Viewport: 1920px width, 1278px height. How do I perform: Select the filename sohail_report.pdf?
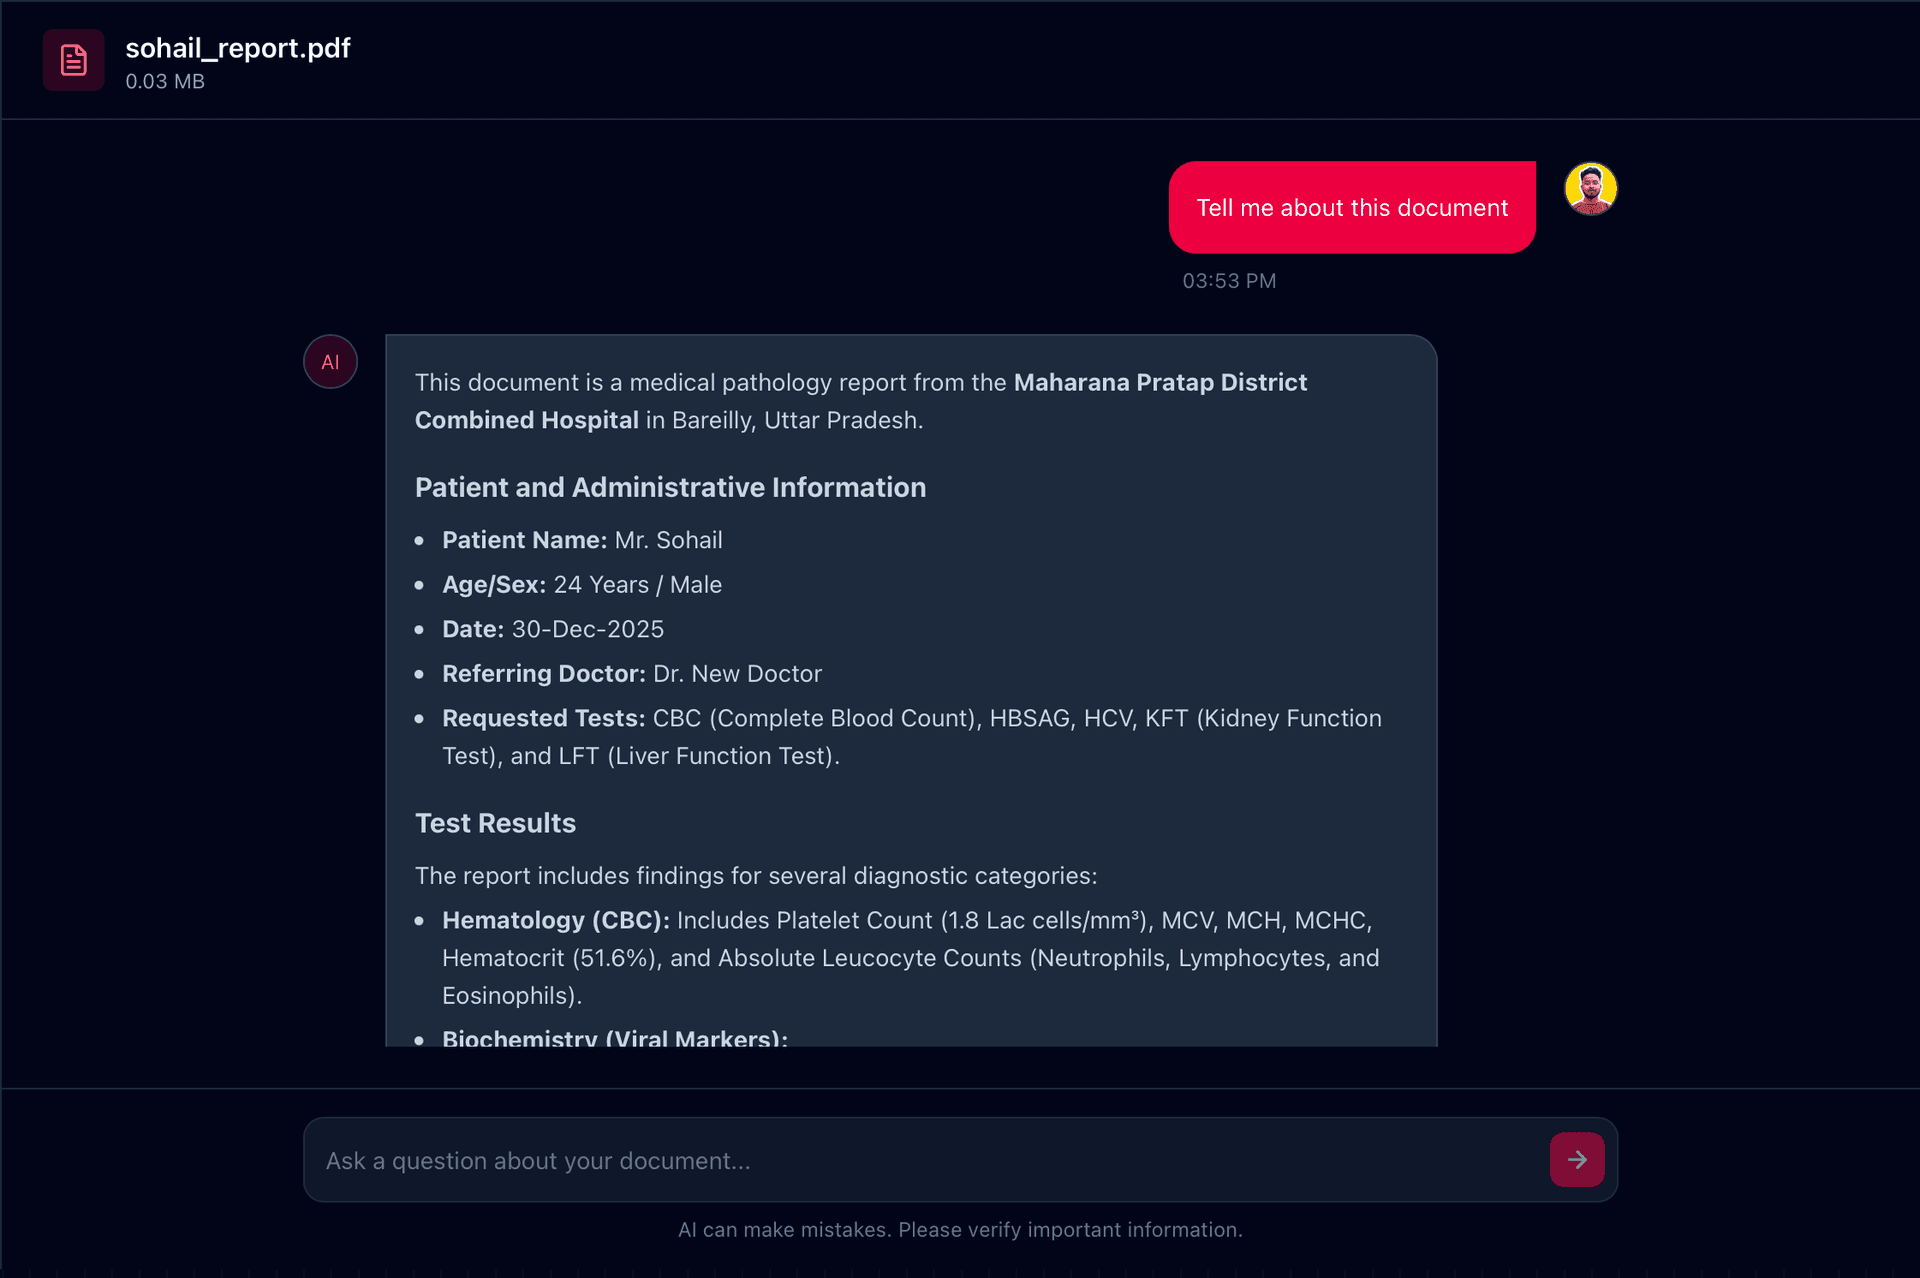click(x=237, y=47)
